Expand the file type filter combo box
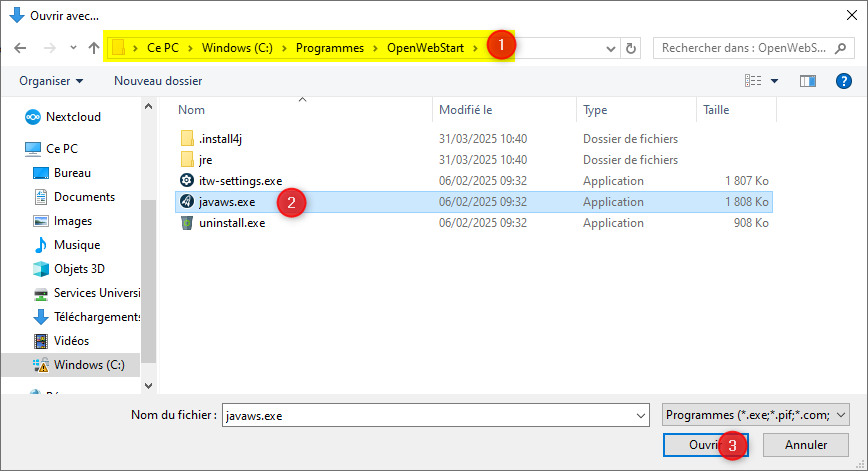 tap(755, 414)
